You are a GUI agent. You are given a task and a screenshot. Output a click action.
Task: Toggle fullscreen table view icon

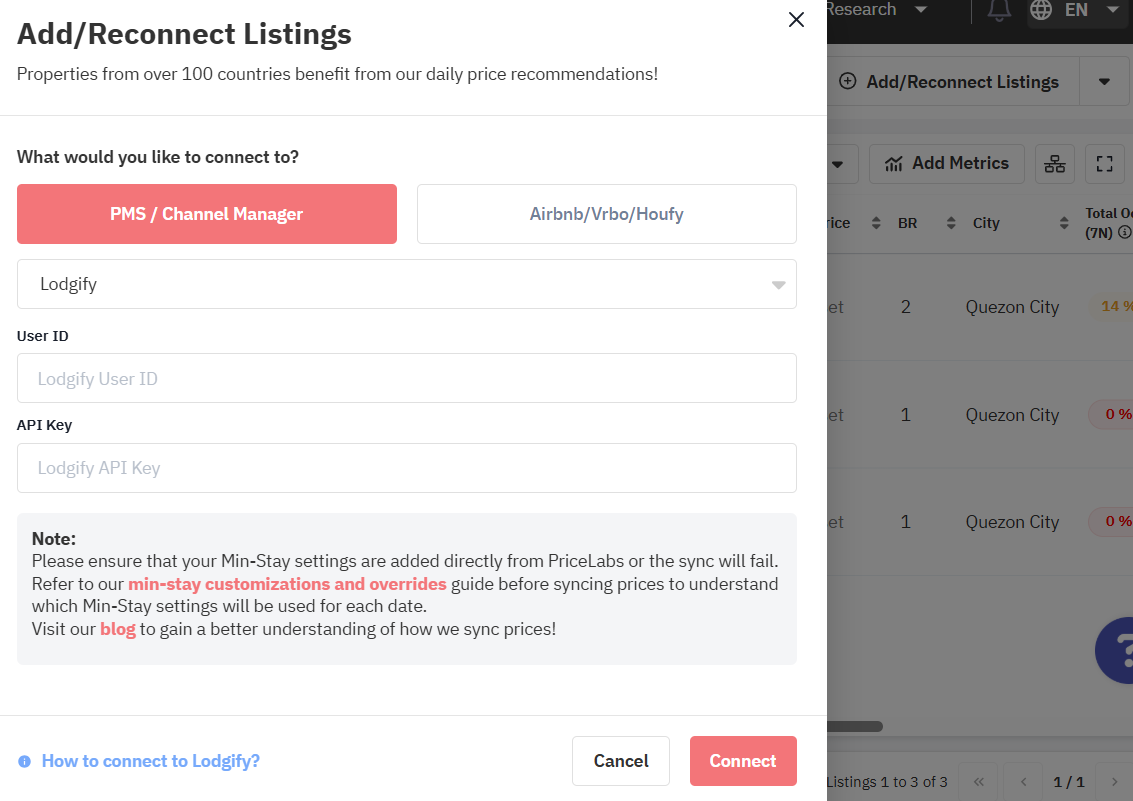(1104, 164)
